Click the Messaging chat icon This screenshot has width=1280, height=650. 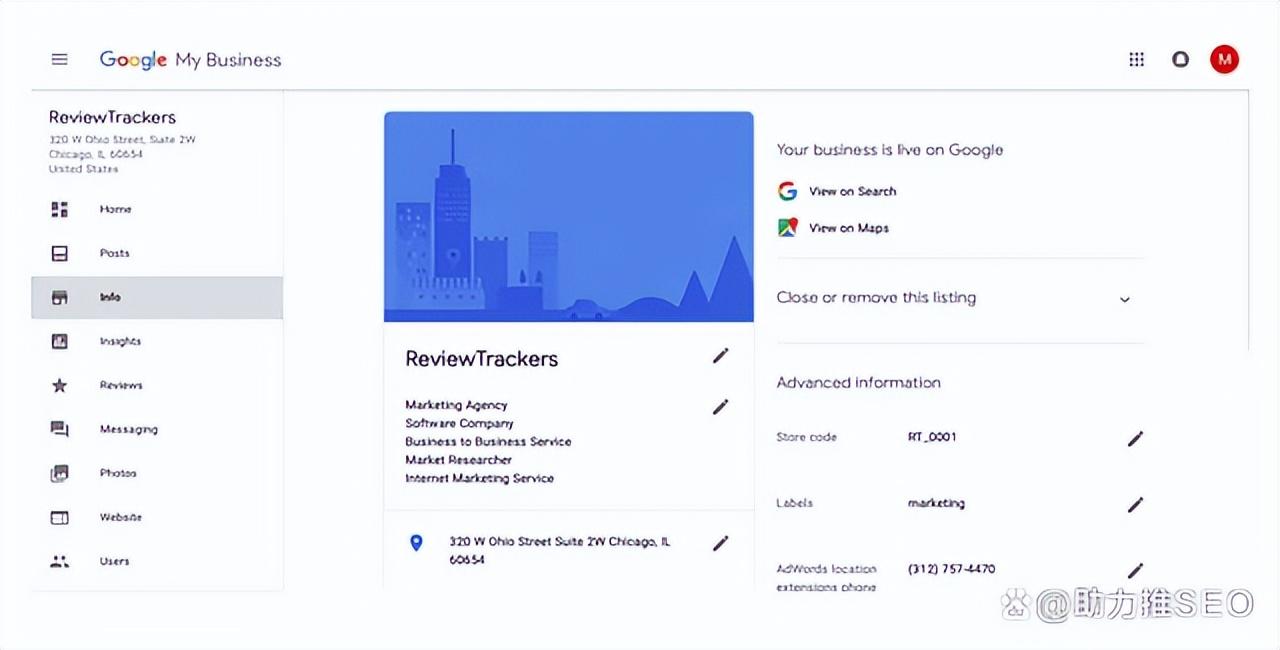tap(60, 429)
